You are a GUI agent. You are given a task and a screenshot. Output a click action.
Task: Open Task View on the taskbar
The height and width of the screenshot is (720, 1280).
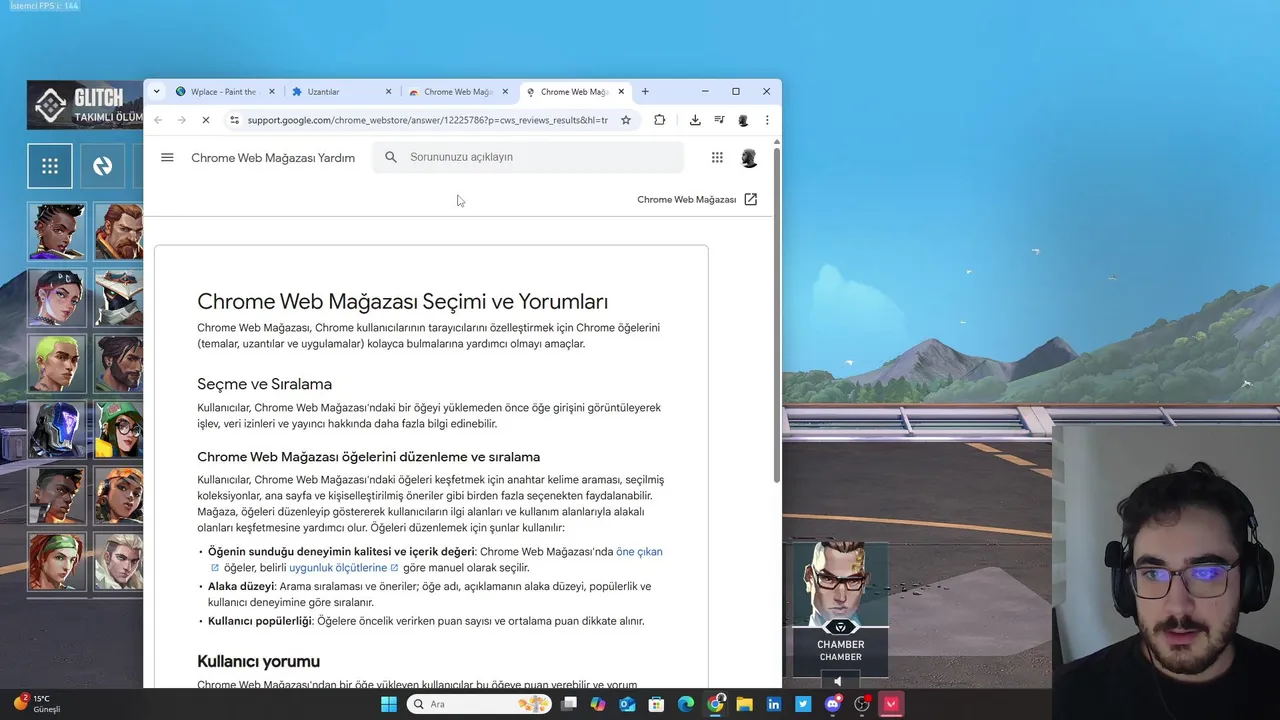click(569, 704)
